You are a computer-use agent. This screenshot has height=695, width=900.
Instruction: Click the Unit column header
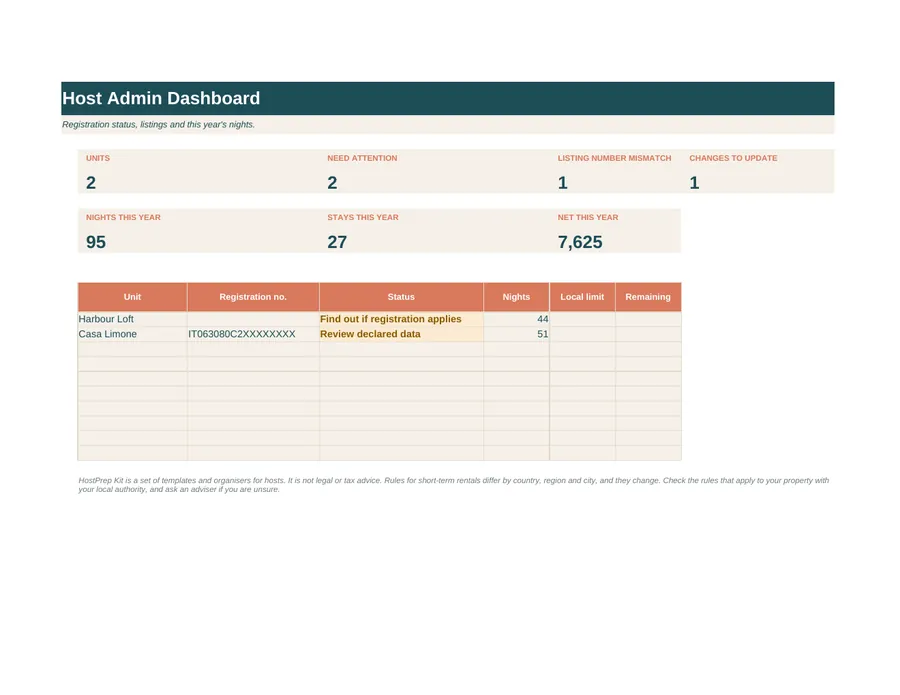tap(133, 297)
